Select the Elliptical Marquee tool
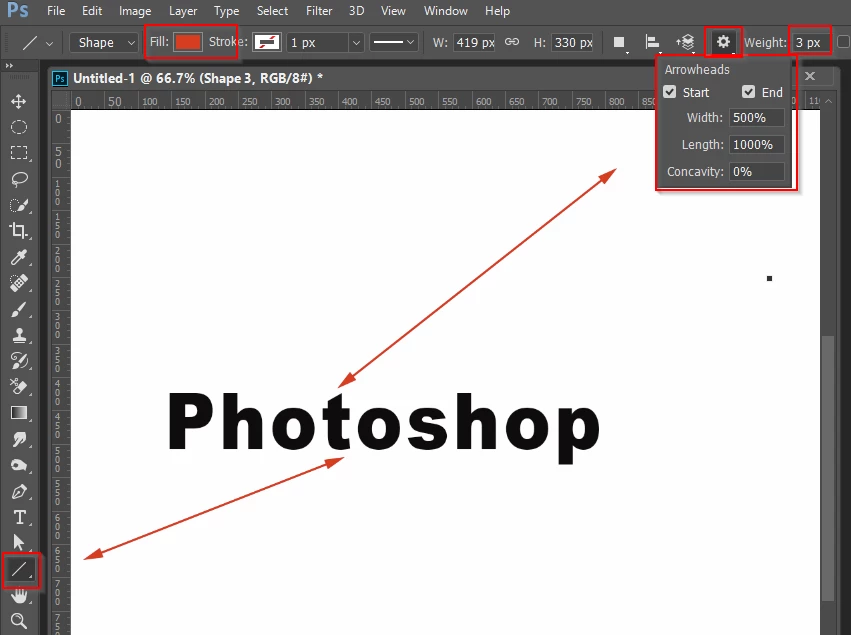The width and height of the screenshot is (851, 635). click(19, 127)
